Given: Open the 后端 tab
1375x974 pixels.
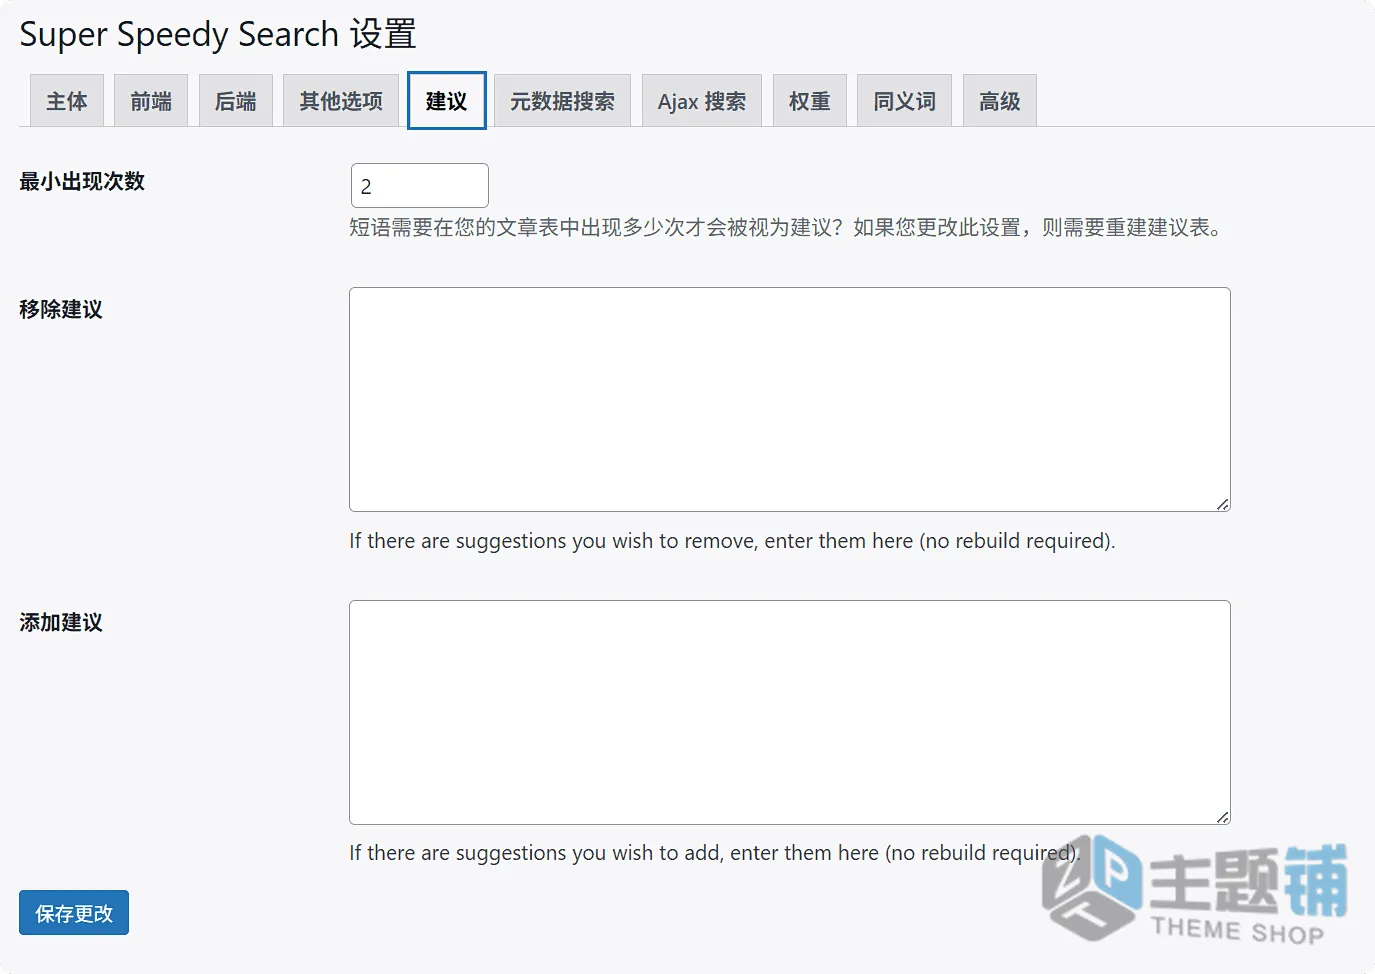Looking at the screenshot, I should coord(236,101).
